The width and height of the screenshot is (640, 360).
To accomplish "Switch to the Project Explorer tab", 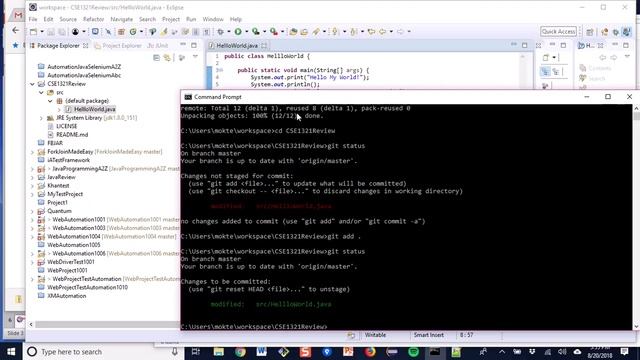I will 118,46.
